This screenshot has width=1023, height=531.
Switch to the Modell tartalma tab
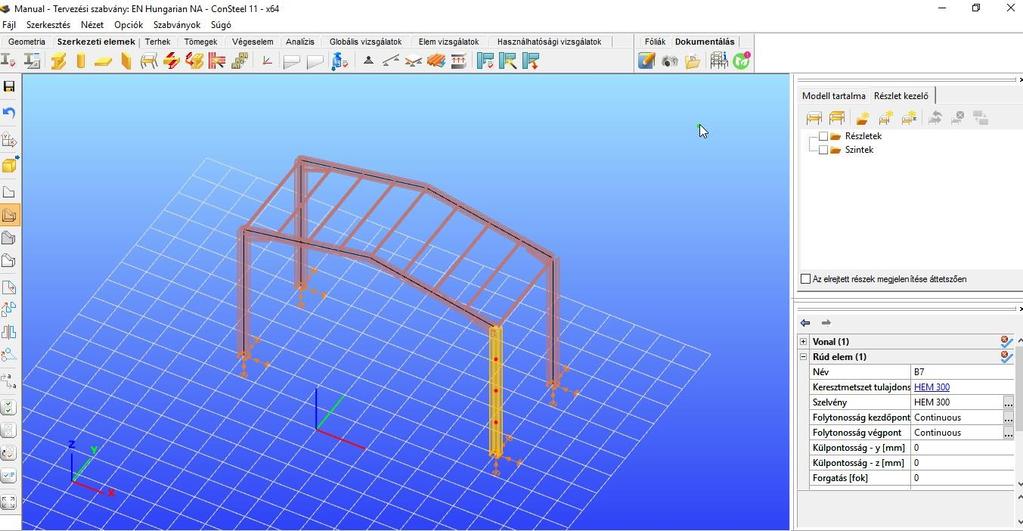coord(834,96)
